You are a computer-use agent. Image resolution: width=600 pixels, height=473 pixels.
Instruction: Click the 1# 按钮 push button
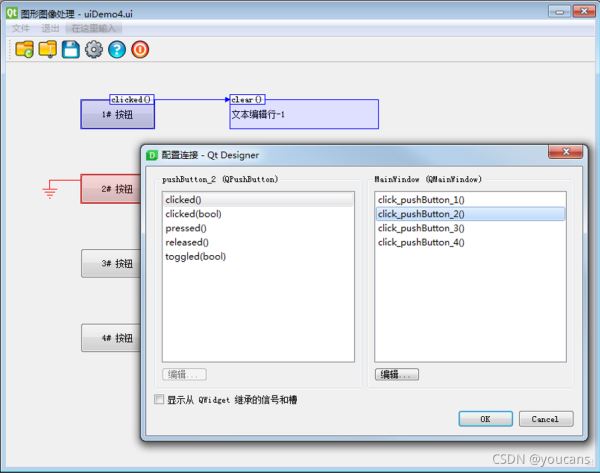coord(117,114)
